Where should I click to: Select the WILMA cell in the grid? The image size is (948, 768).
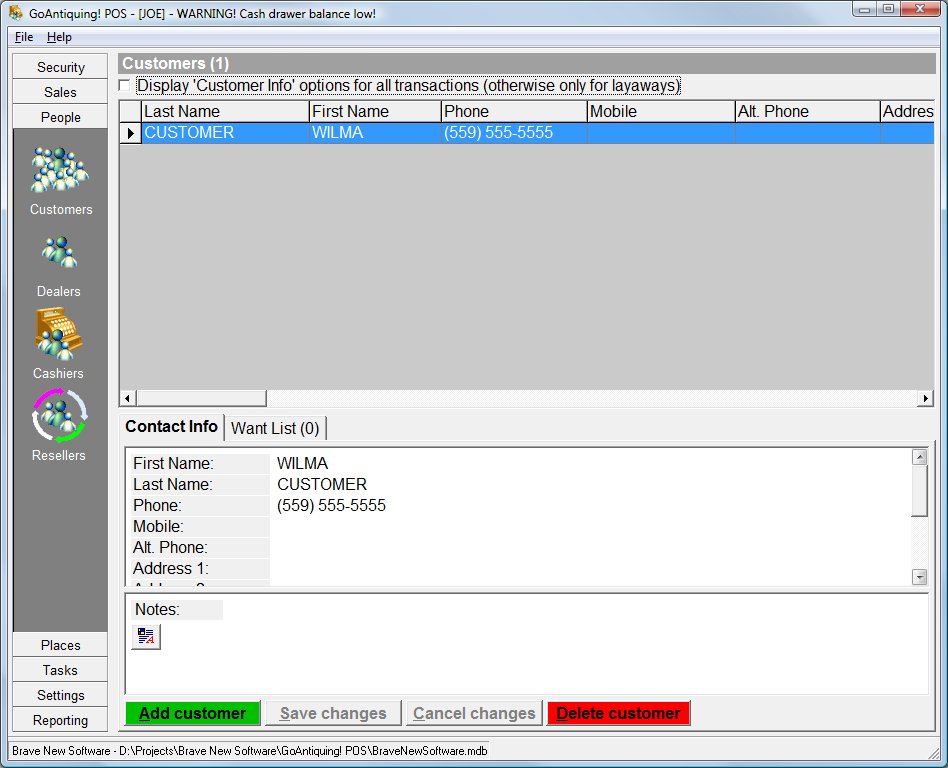tap(375, 133)
